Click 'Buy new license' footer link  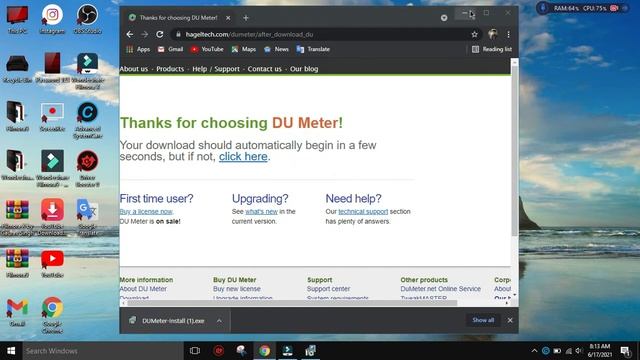(x=237, y=289)
